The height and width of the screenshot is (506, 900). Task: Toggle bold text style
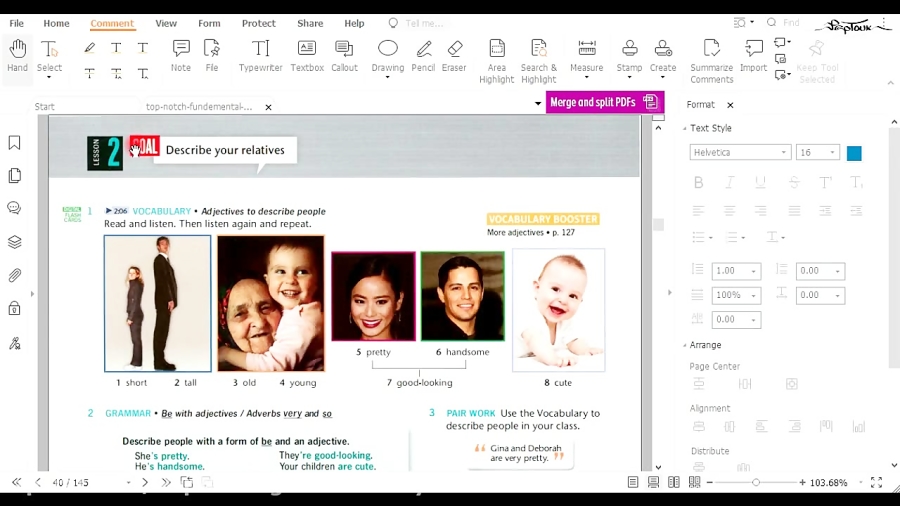point(698,182)
